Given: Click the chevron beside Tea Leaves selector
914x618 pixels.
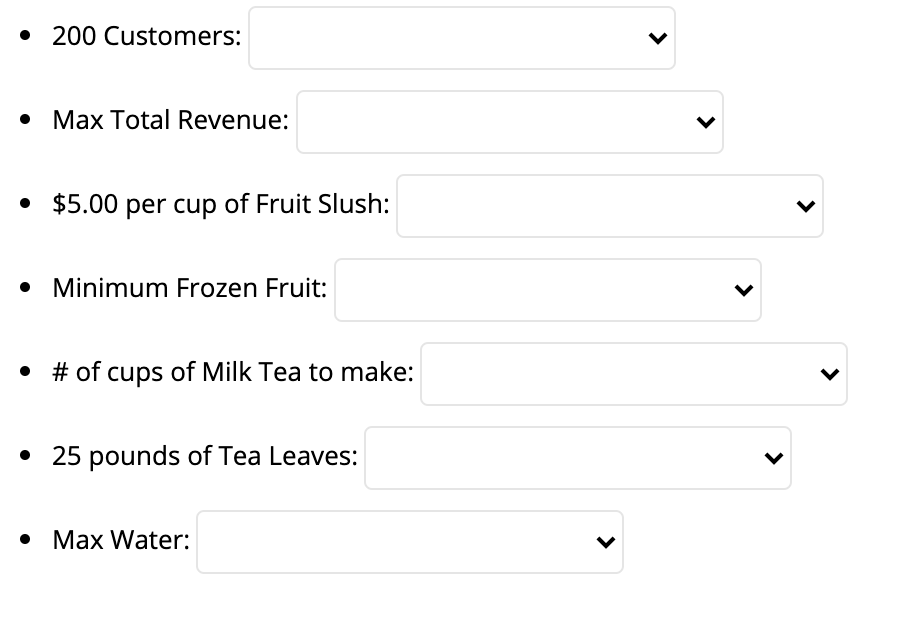Looking at the screenshot, I should click(x=772, y=458).
